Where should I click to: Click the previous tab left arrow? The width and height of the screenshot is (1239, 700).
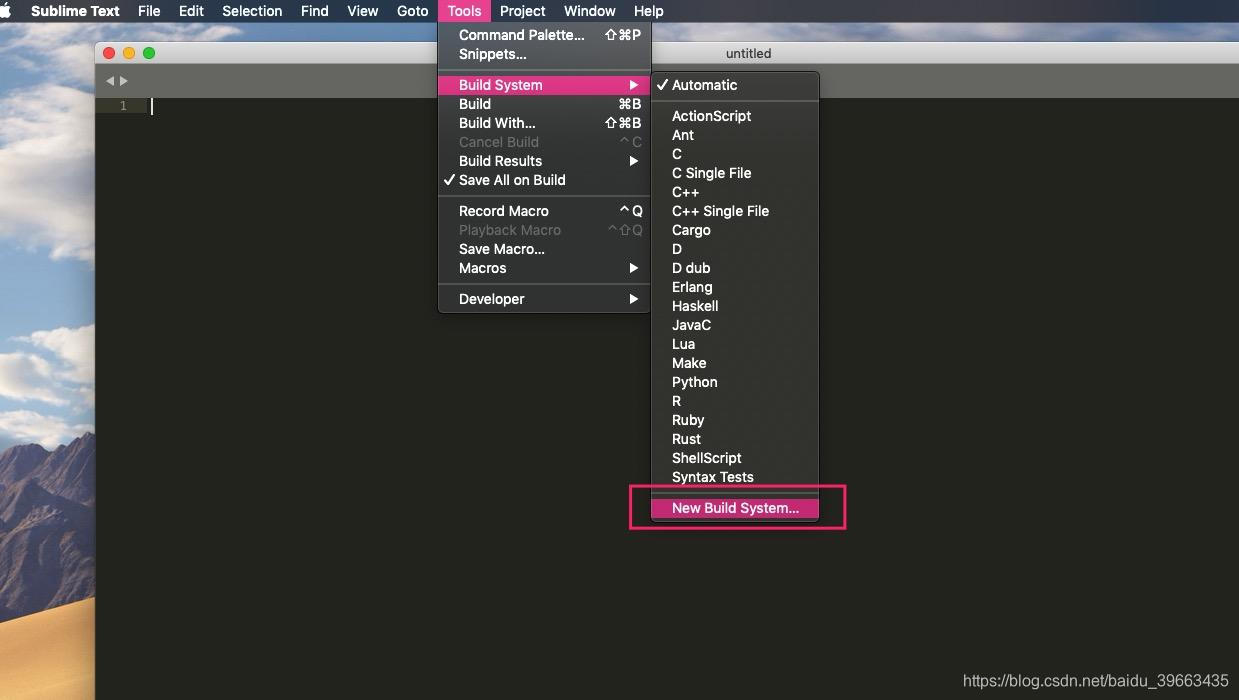pyautogui.click(x=110, y=81)
